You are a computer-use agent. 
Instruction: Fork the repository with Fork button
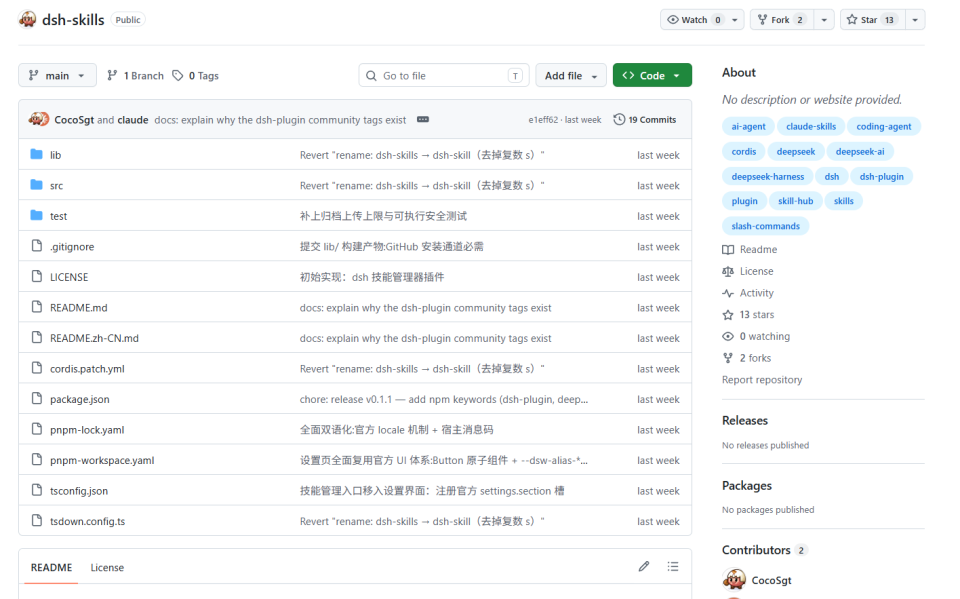pyautogui.click(x=782, y=20)
